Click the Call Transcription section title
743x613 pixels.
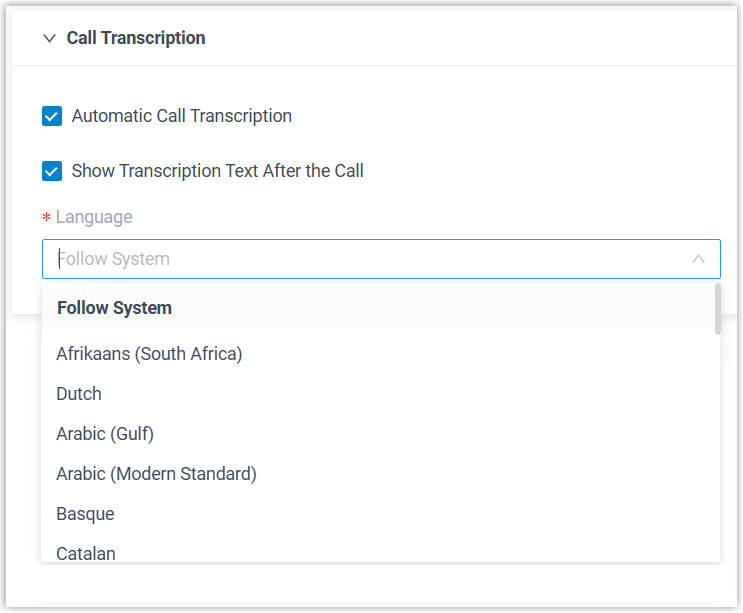(136, 38)
